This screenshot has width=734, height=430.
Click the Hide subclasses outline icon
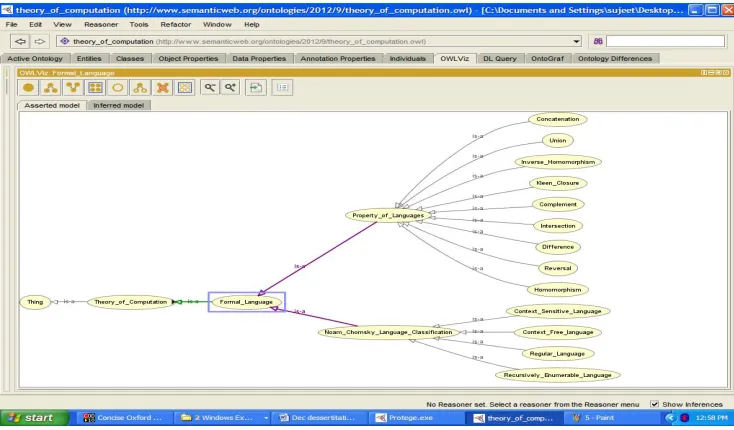140,87
